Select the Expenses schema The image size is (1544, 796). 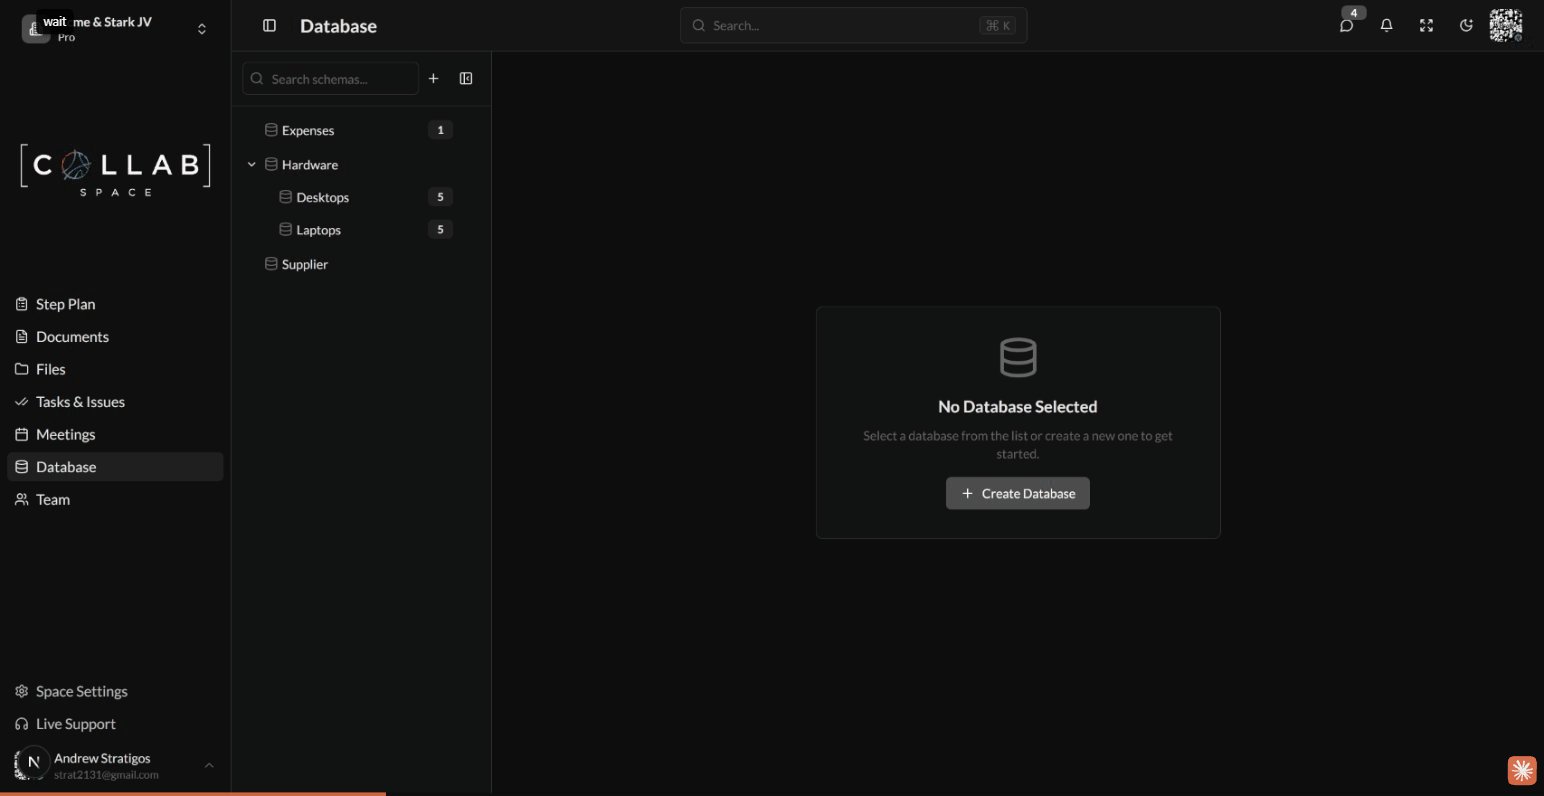click(307, 130)
